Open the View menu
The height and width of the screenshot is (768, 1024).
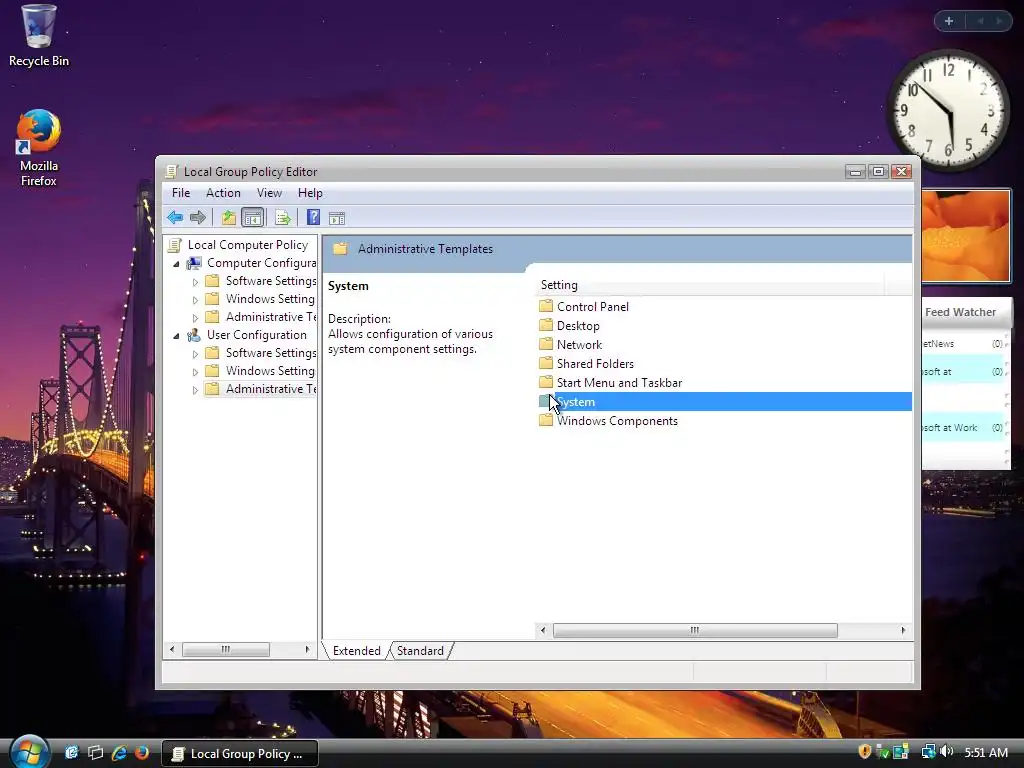coord(269,193)
